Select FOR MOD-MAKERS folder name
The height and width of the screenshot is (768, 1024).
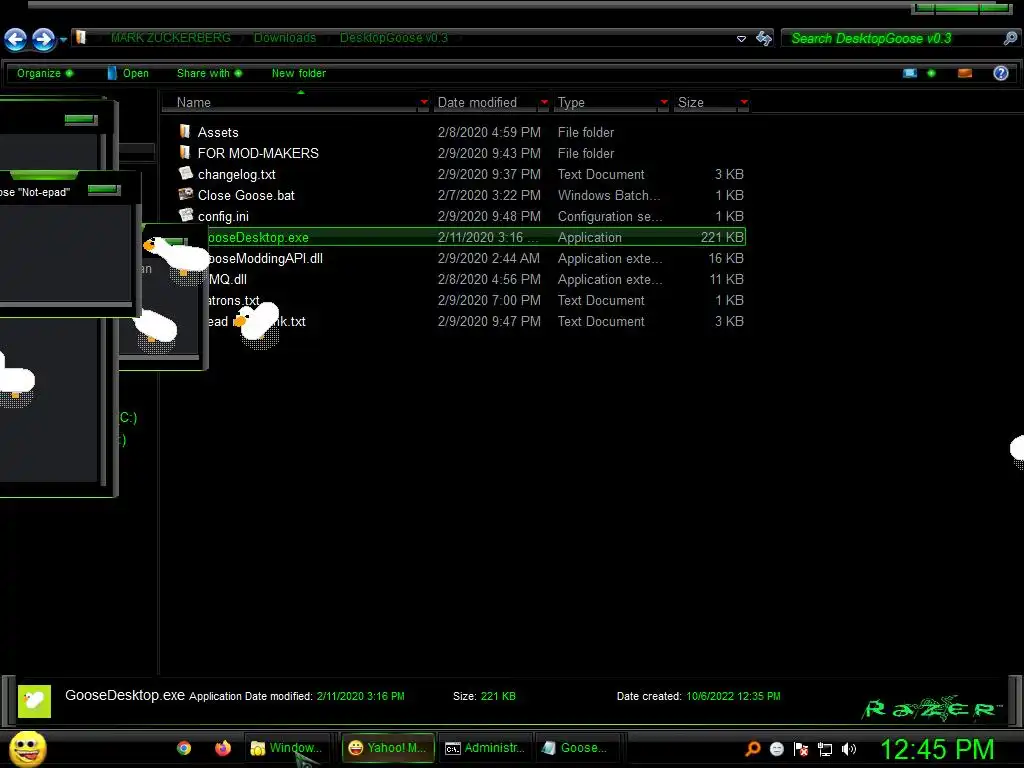point(258,153)
